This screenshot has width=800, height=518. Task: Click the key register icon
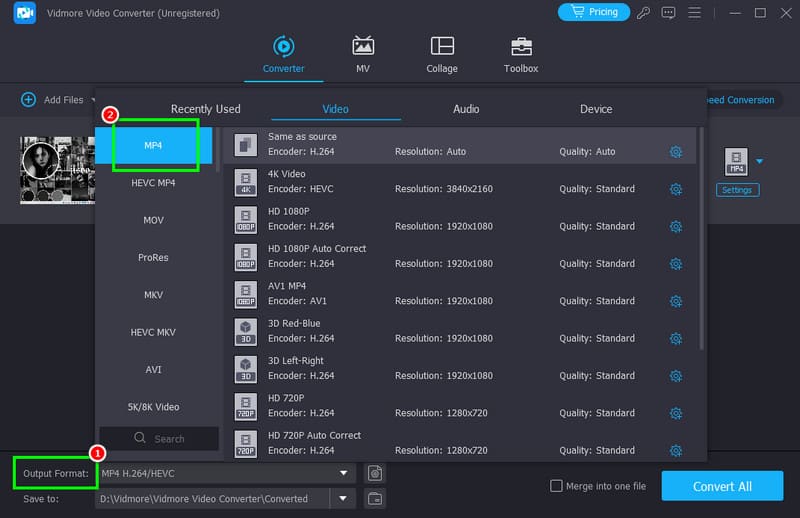[x=643, y=12]
